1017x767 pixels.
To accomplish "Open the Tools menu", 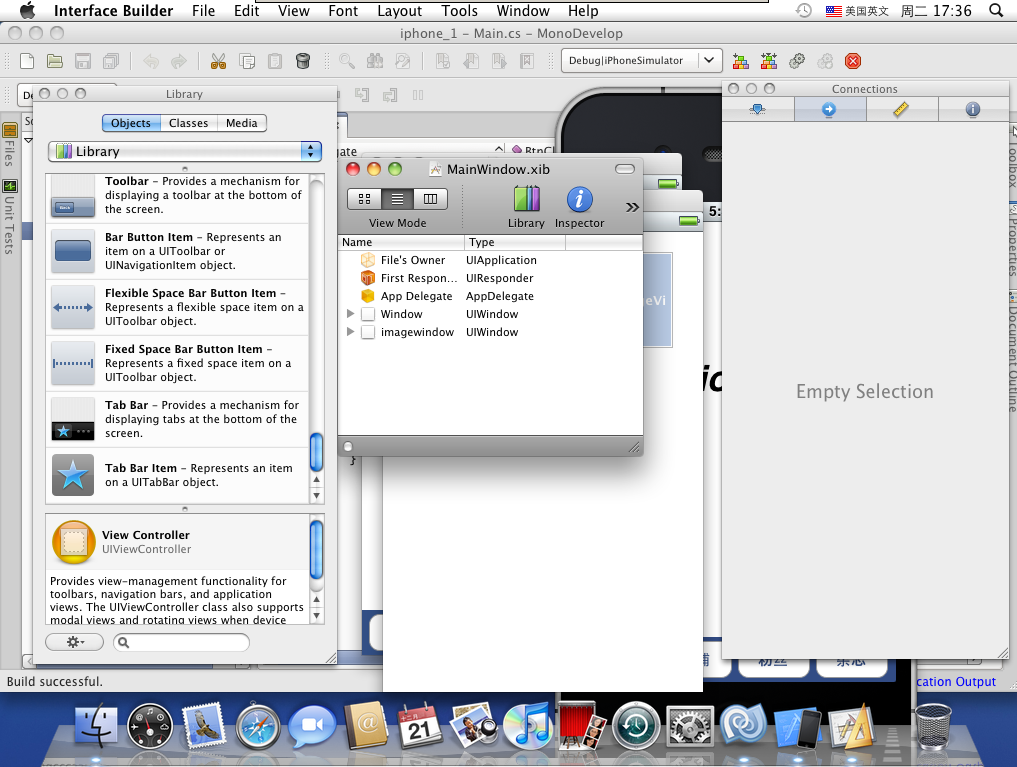I will pyautogui.click(x=459, y=10).
